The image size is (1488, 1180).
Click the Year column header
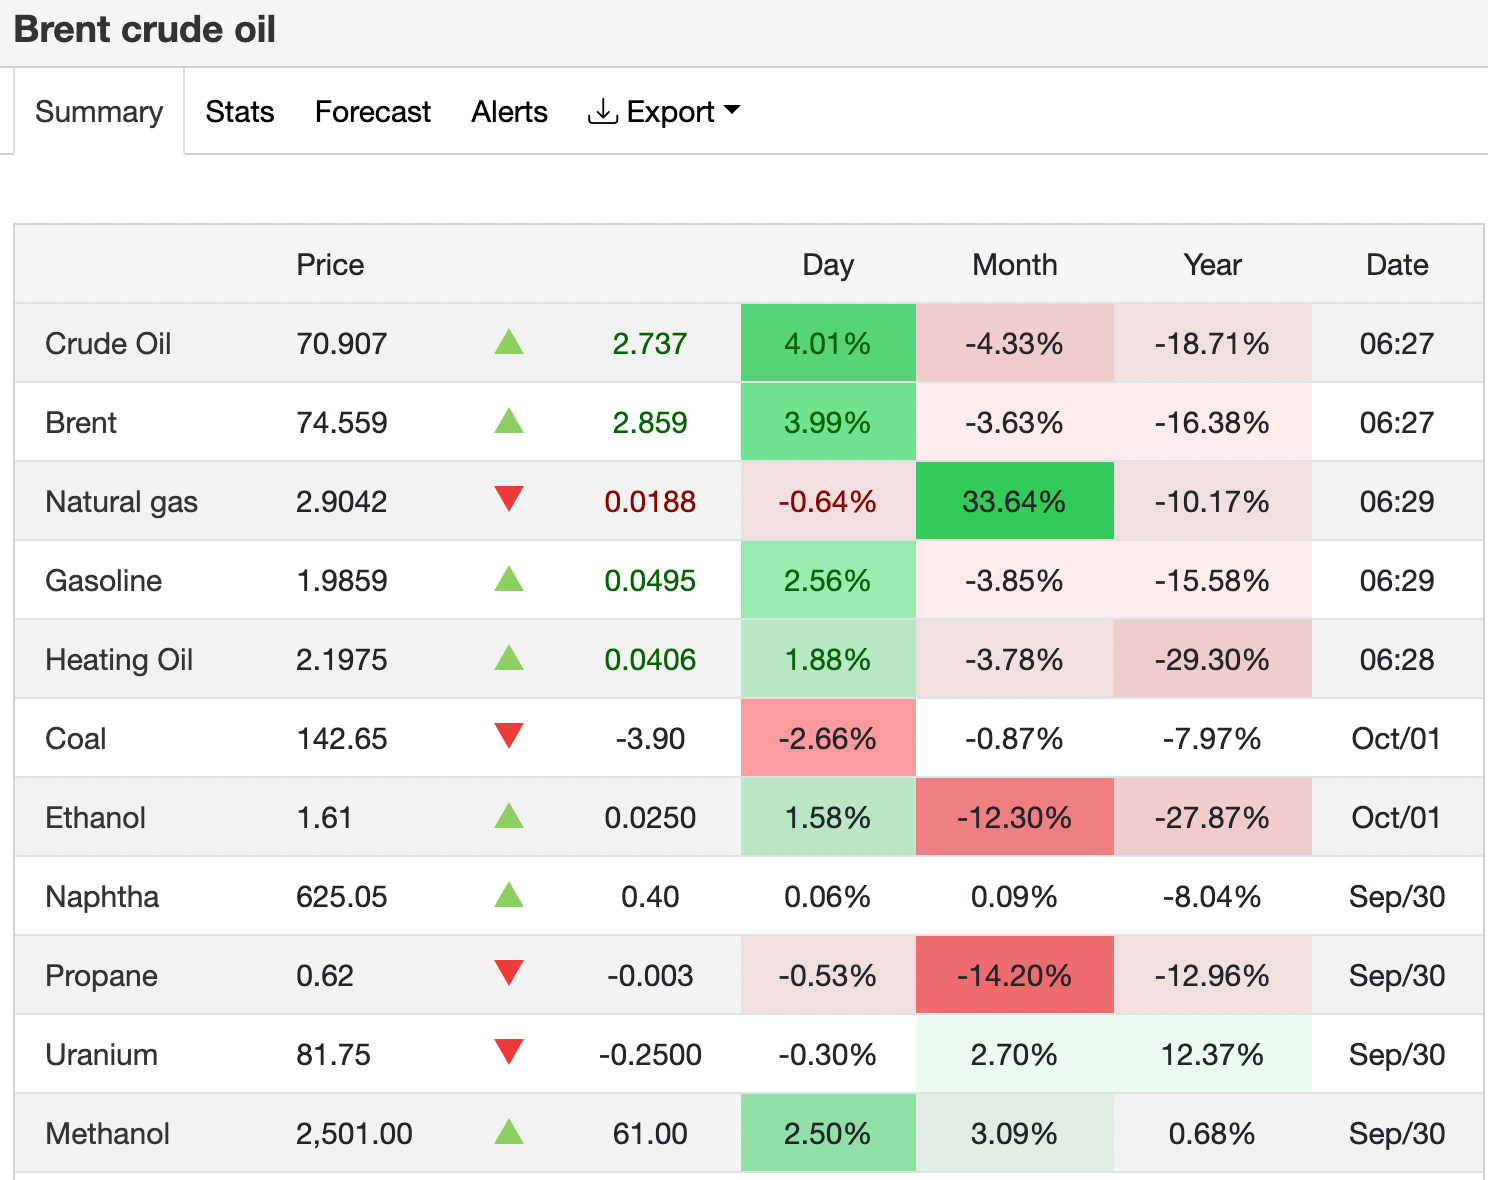click(1213, 265)
